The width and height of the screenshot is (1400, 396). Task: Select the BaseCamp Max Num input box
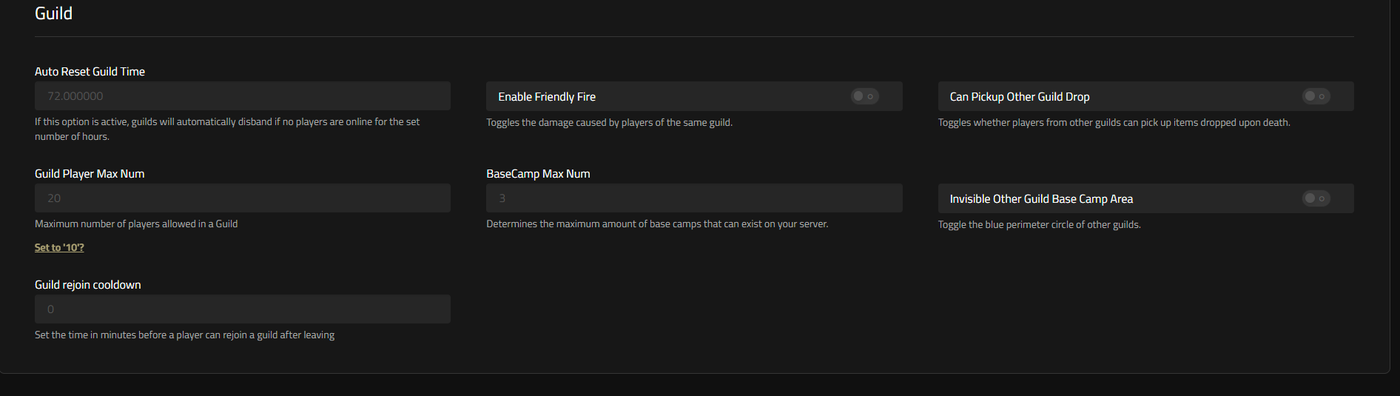click(x=694, y=198)
